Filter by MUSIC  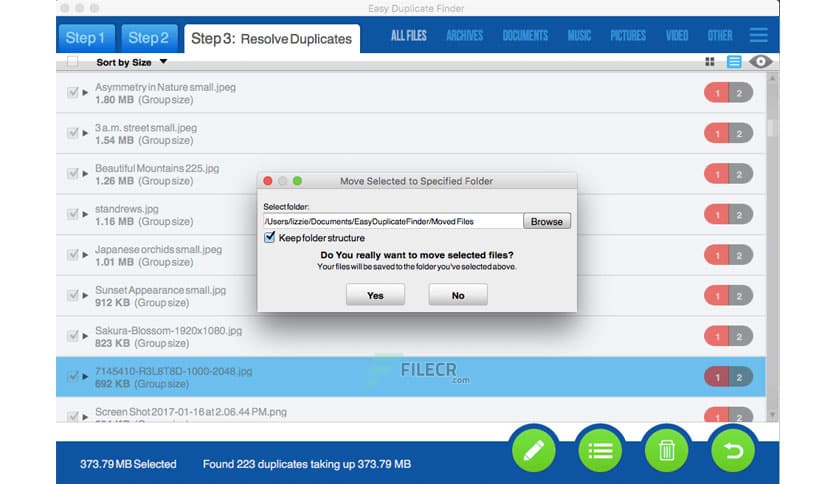579,36
